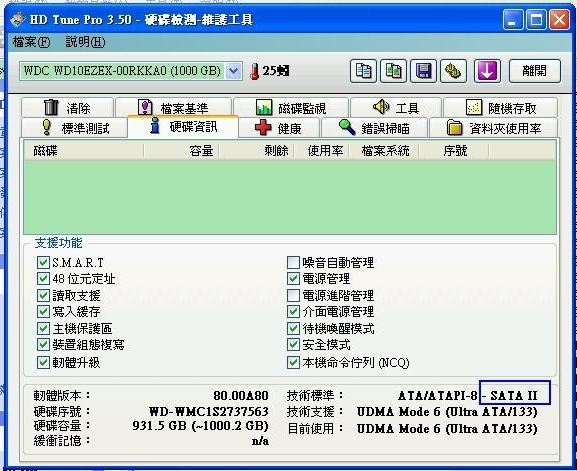Viewport: 577px width, 471px height.
Task: Open the 檔案(F) menu
Action: [31, 42]
